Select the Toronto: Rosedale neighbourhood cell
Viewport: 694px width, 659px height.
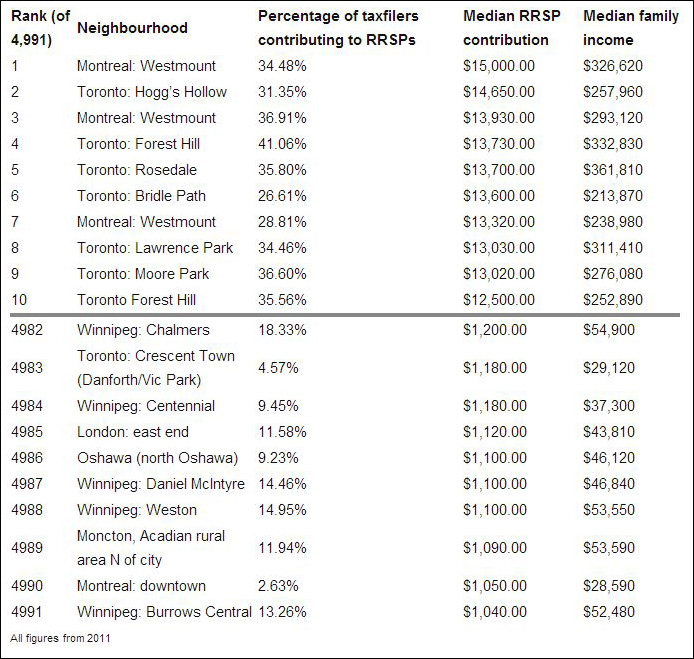point(137,170)
